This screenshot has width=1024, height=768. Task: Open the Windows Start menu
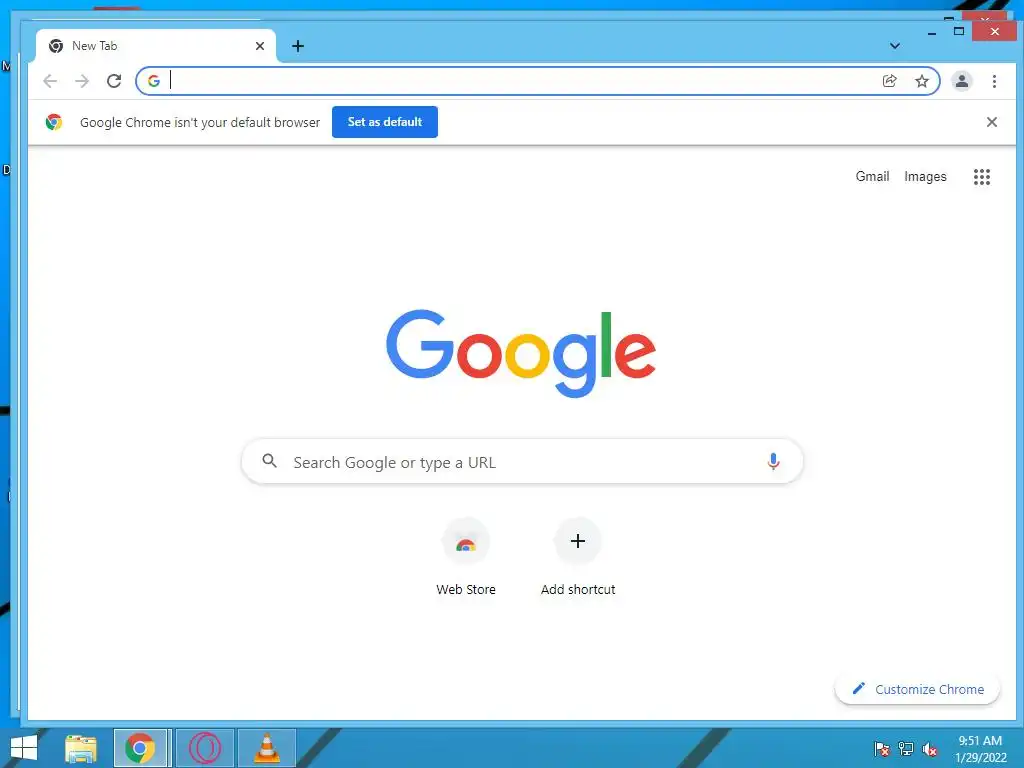pyautogui.click(x=24, y=748)
